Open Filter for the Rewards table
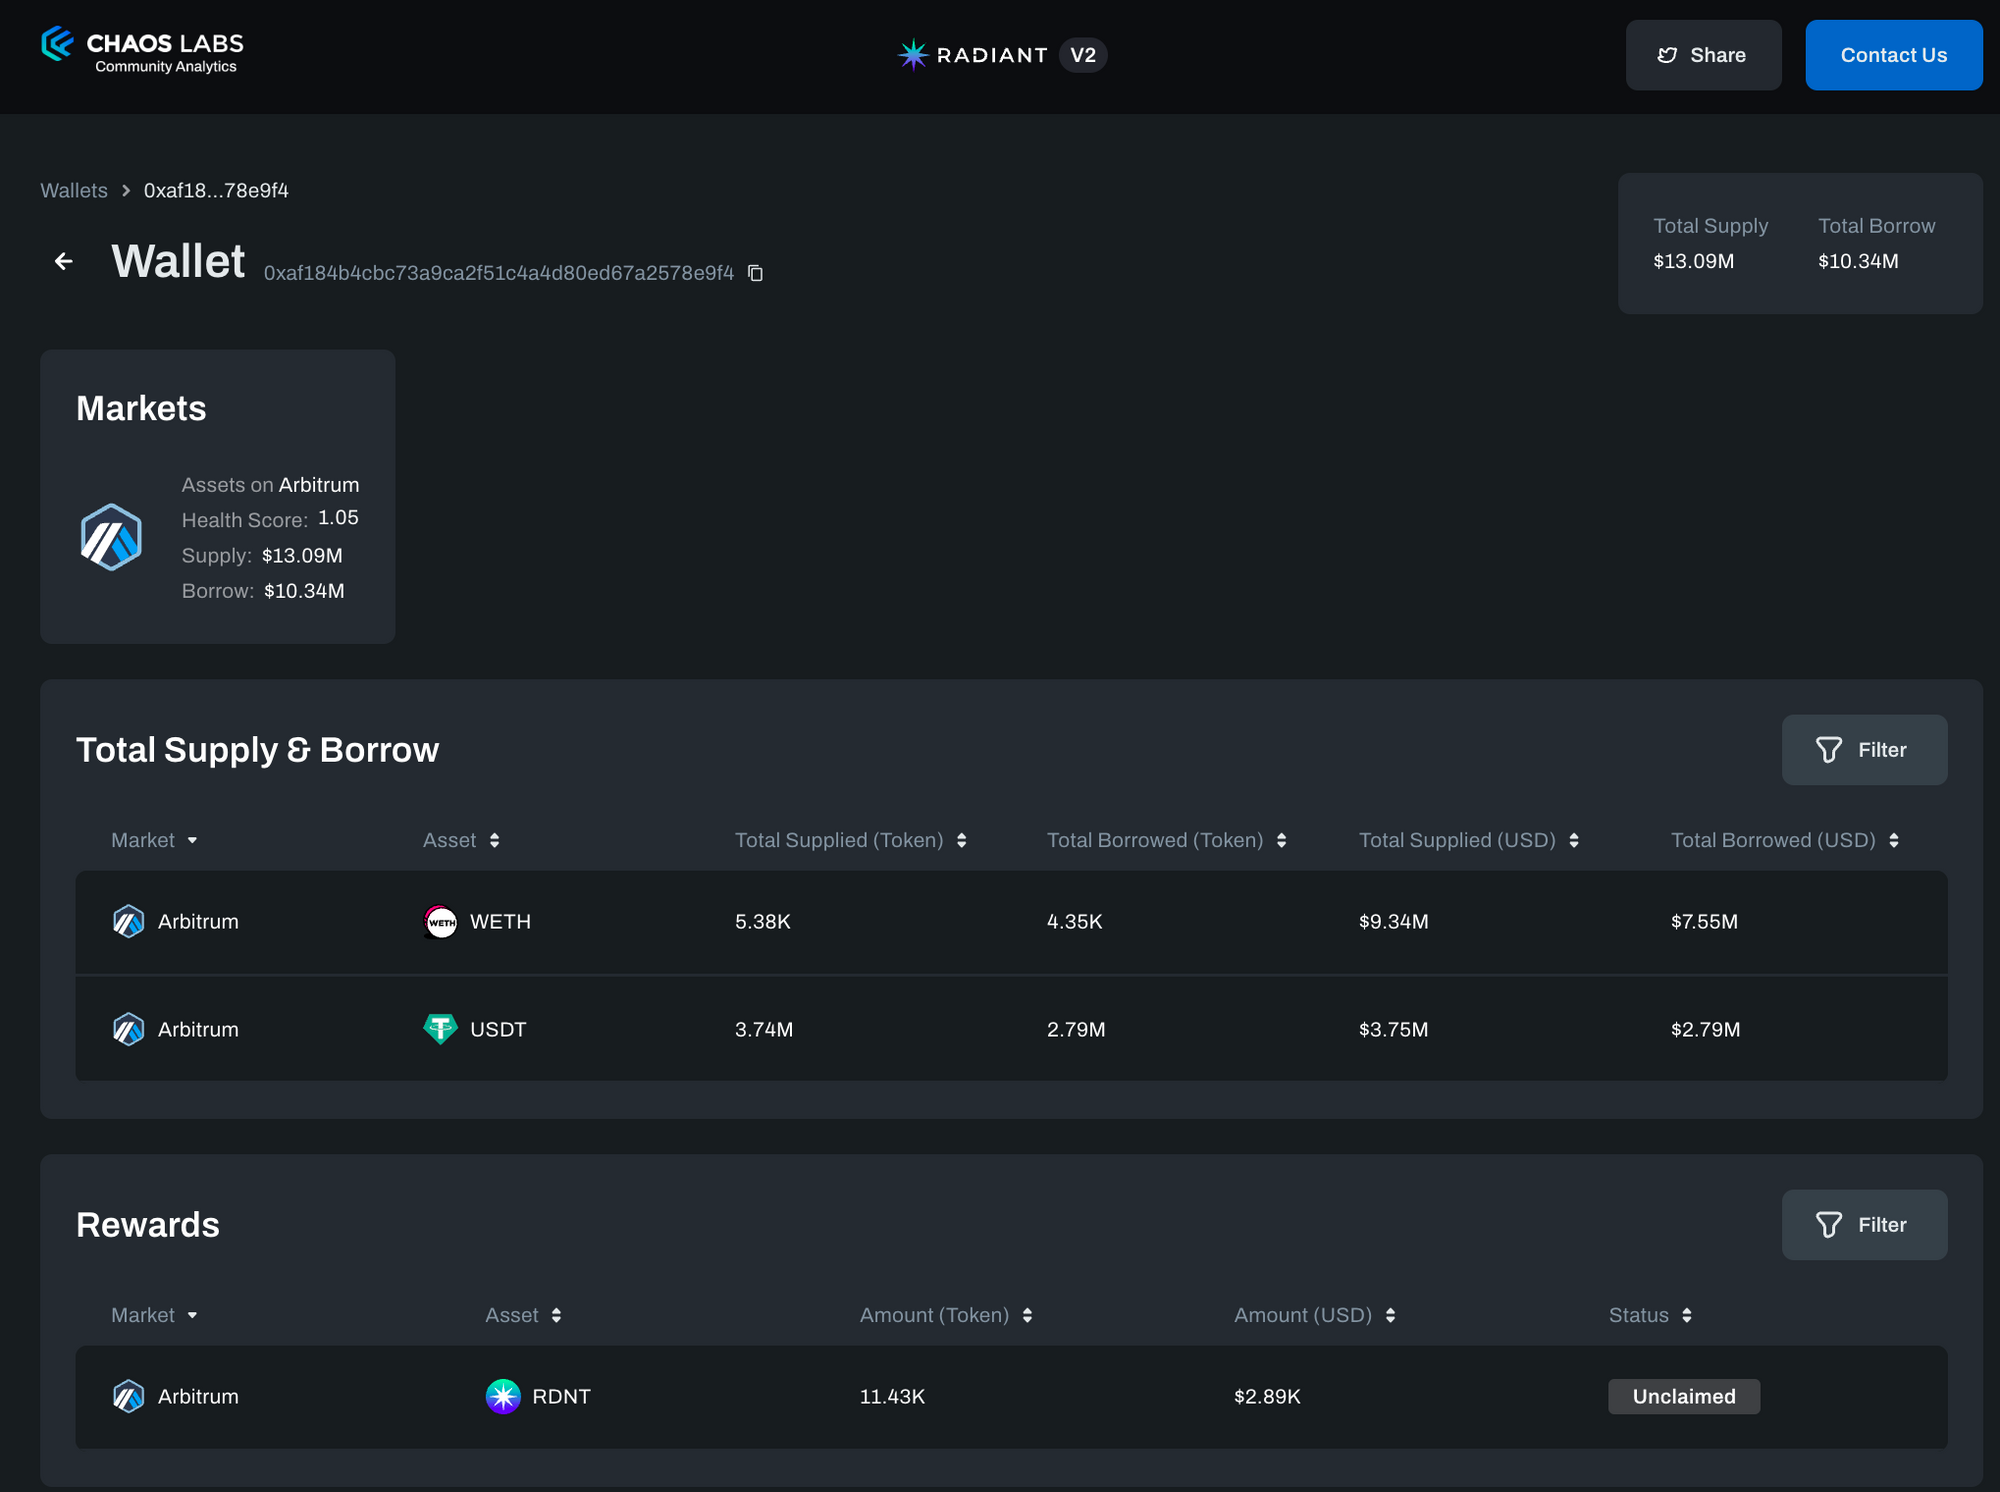Viewport: 2000px width, 1492px height. 1864,1225
